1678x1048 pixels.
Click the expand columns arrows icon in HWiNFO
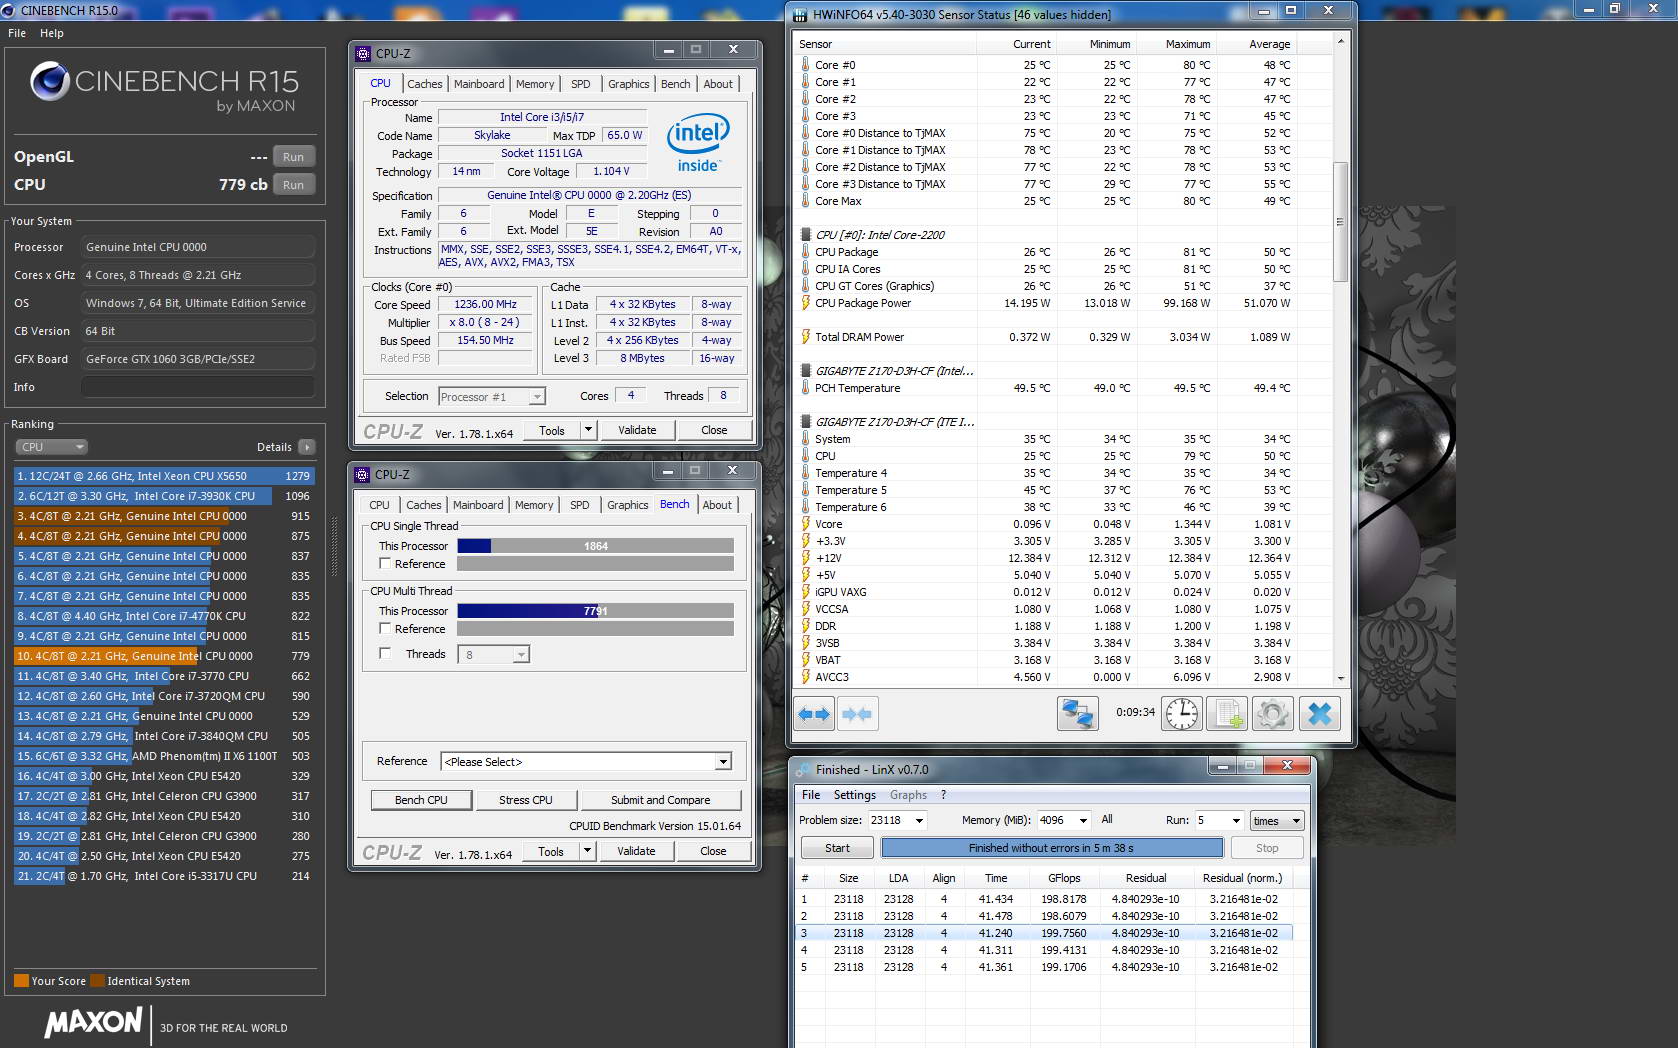(x=815, y=714)
